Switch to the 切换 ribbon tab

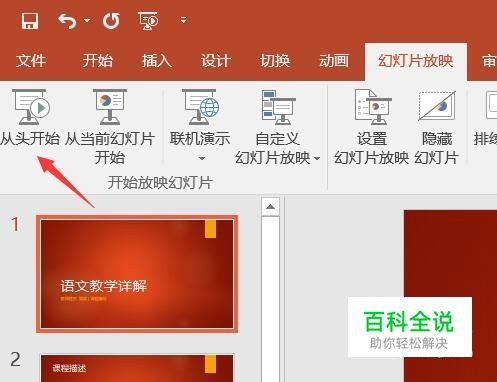click(275, 61)
